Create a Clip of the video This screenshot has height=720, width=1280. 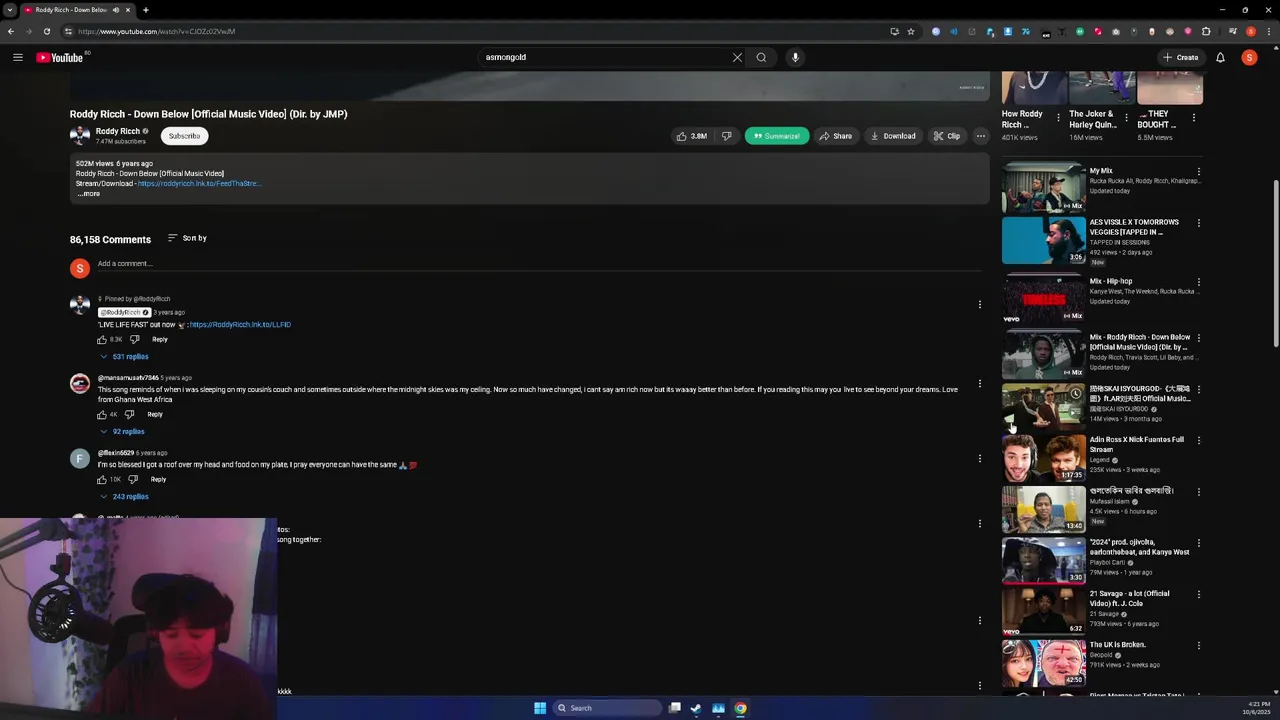[947, 136]
